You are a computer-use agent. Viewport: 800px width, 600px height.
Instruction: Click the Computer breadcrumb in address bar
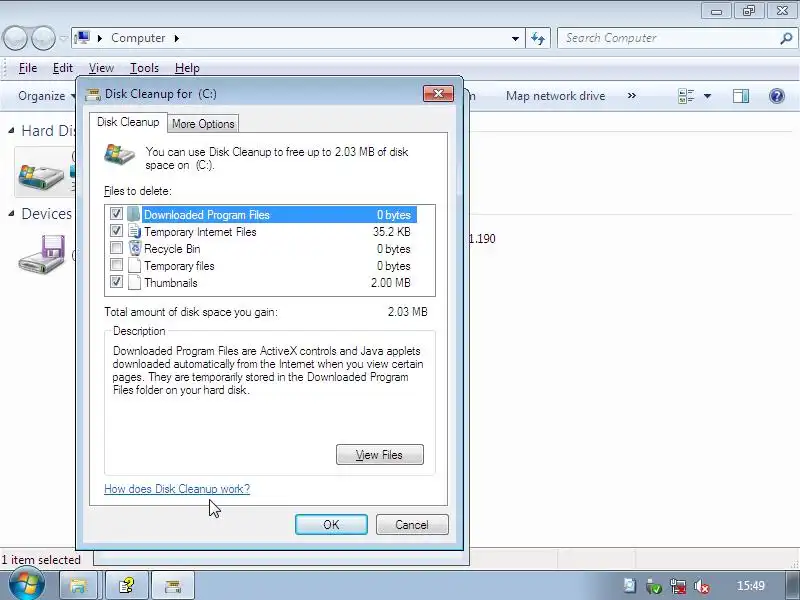(138, 38)
